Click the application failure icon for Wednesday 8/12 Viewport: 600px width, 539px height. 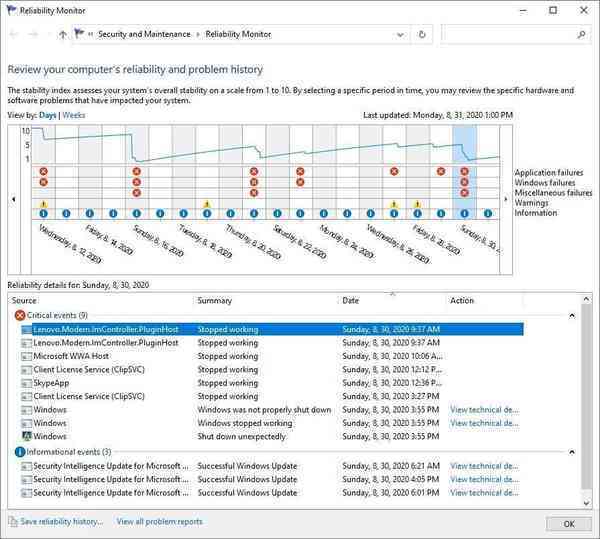pos(44,171)
